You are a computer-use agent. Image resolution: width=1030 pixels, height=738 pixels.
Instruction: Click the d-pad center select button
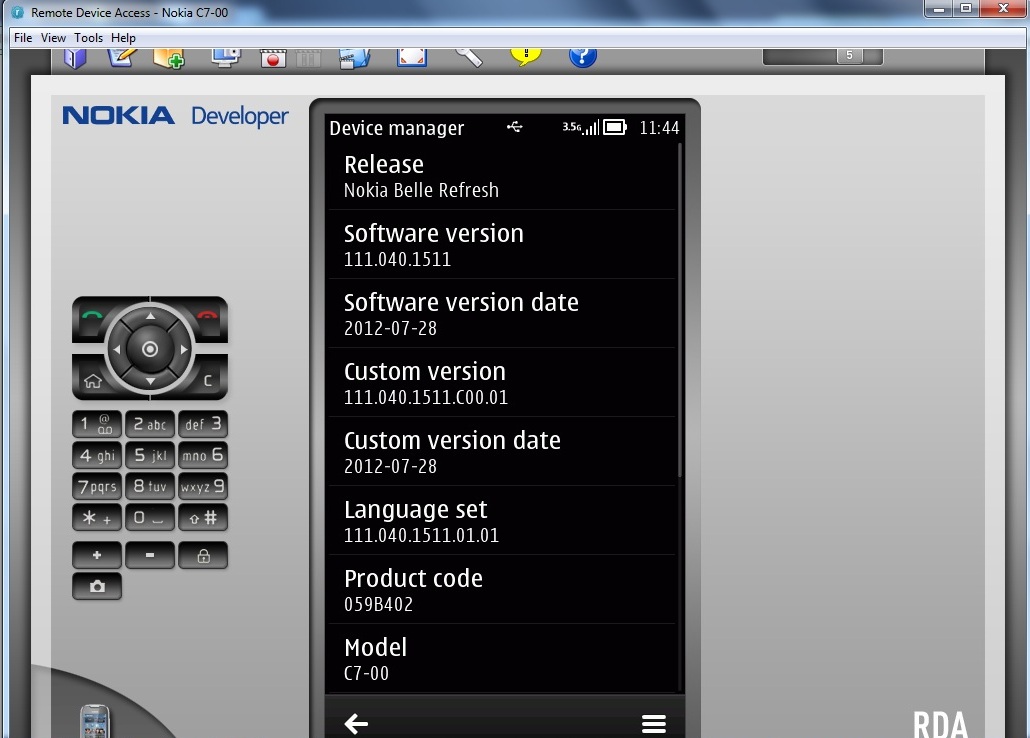pyautogui.click(x=150, y=349)
